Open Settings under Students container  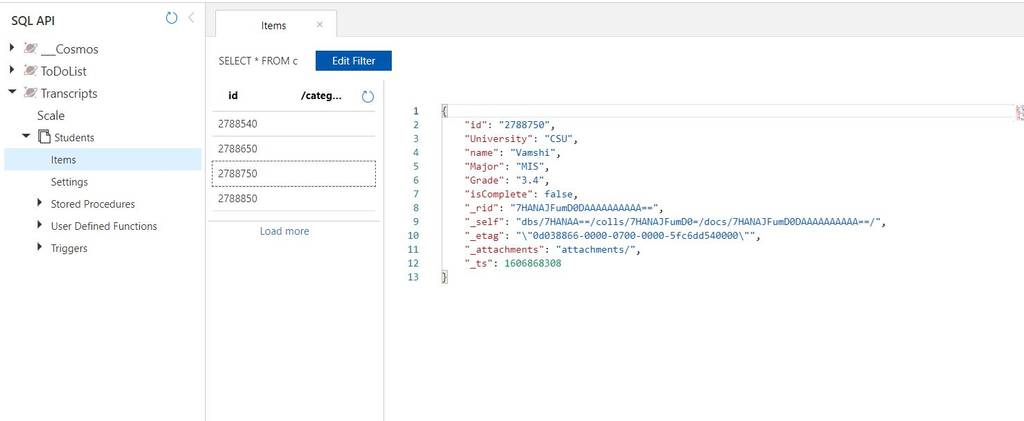(69, 181)
